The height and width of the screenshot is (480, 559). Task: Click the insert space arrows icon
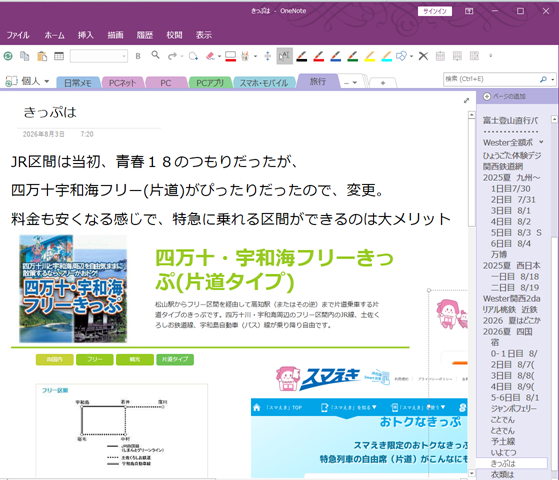click(x=267, y=56)
